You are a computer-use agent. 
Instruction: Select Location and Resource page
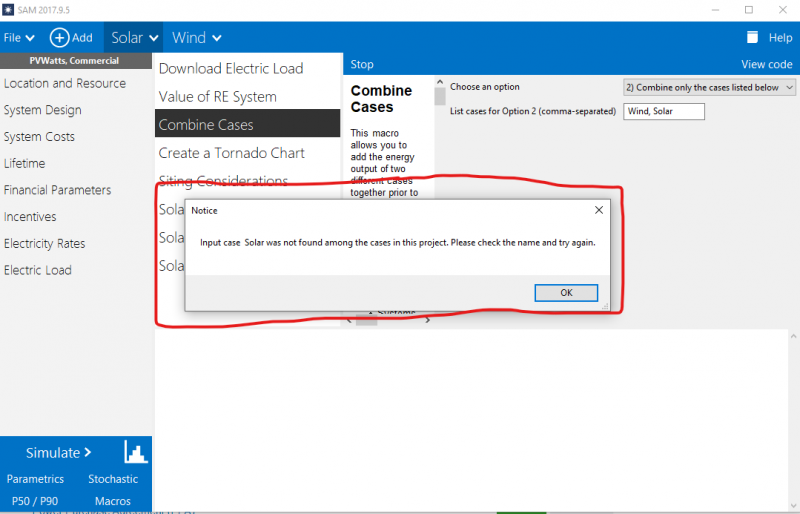tap(65, 83)
